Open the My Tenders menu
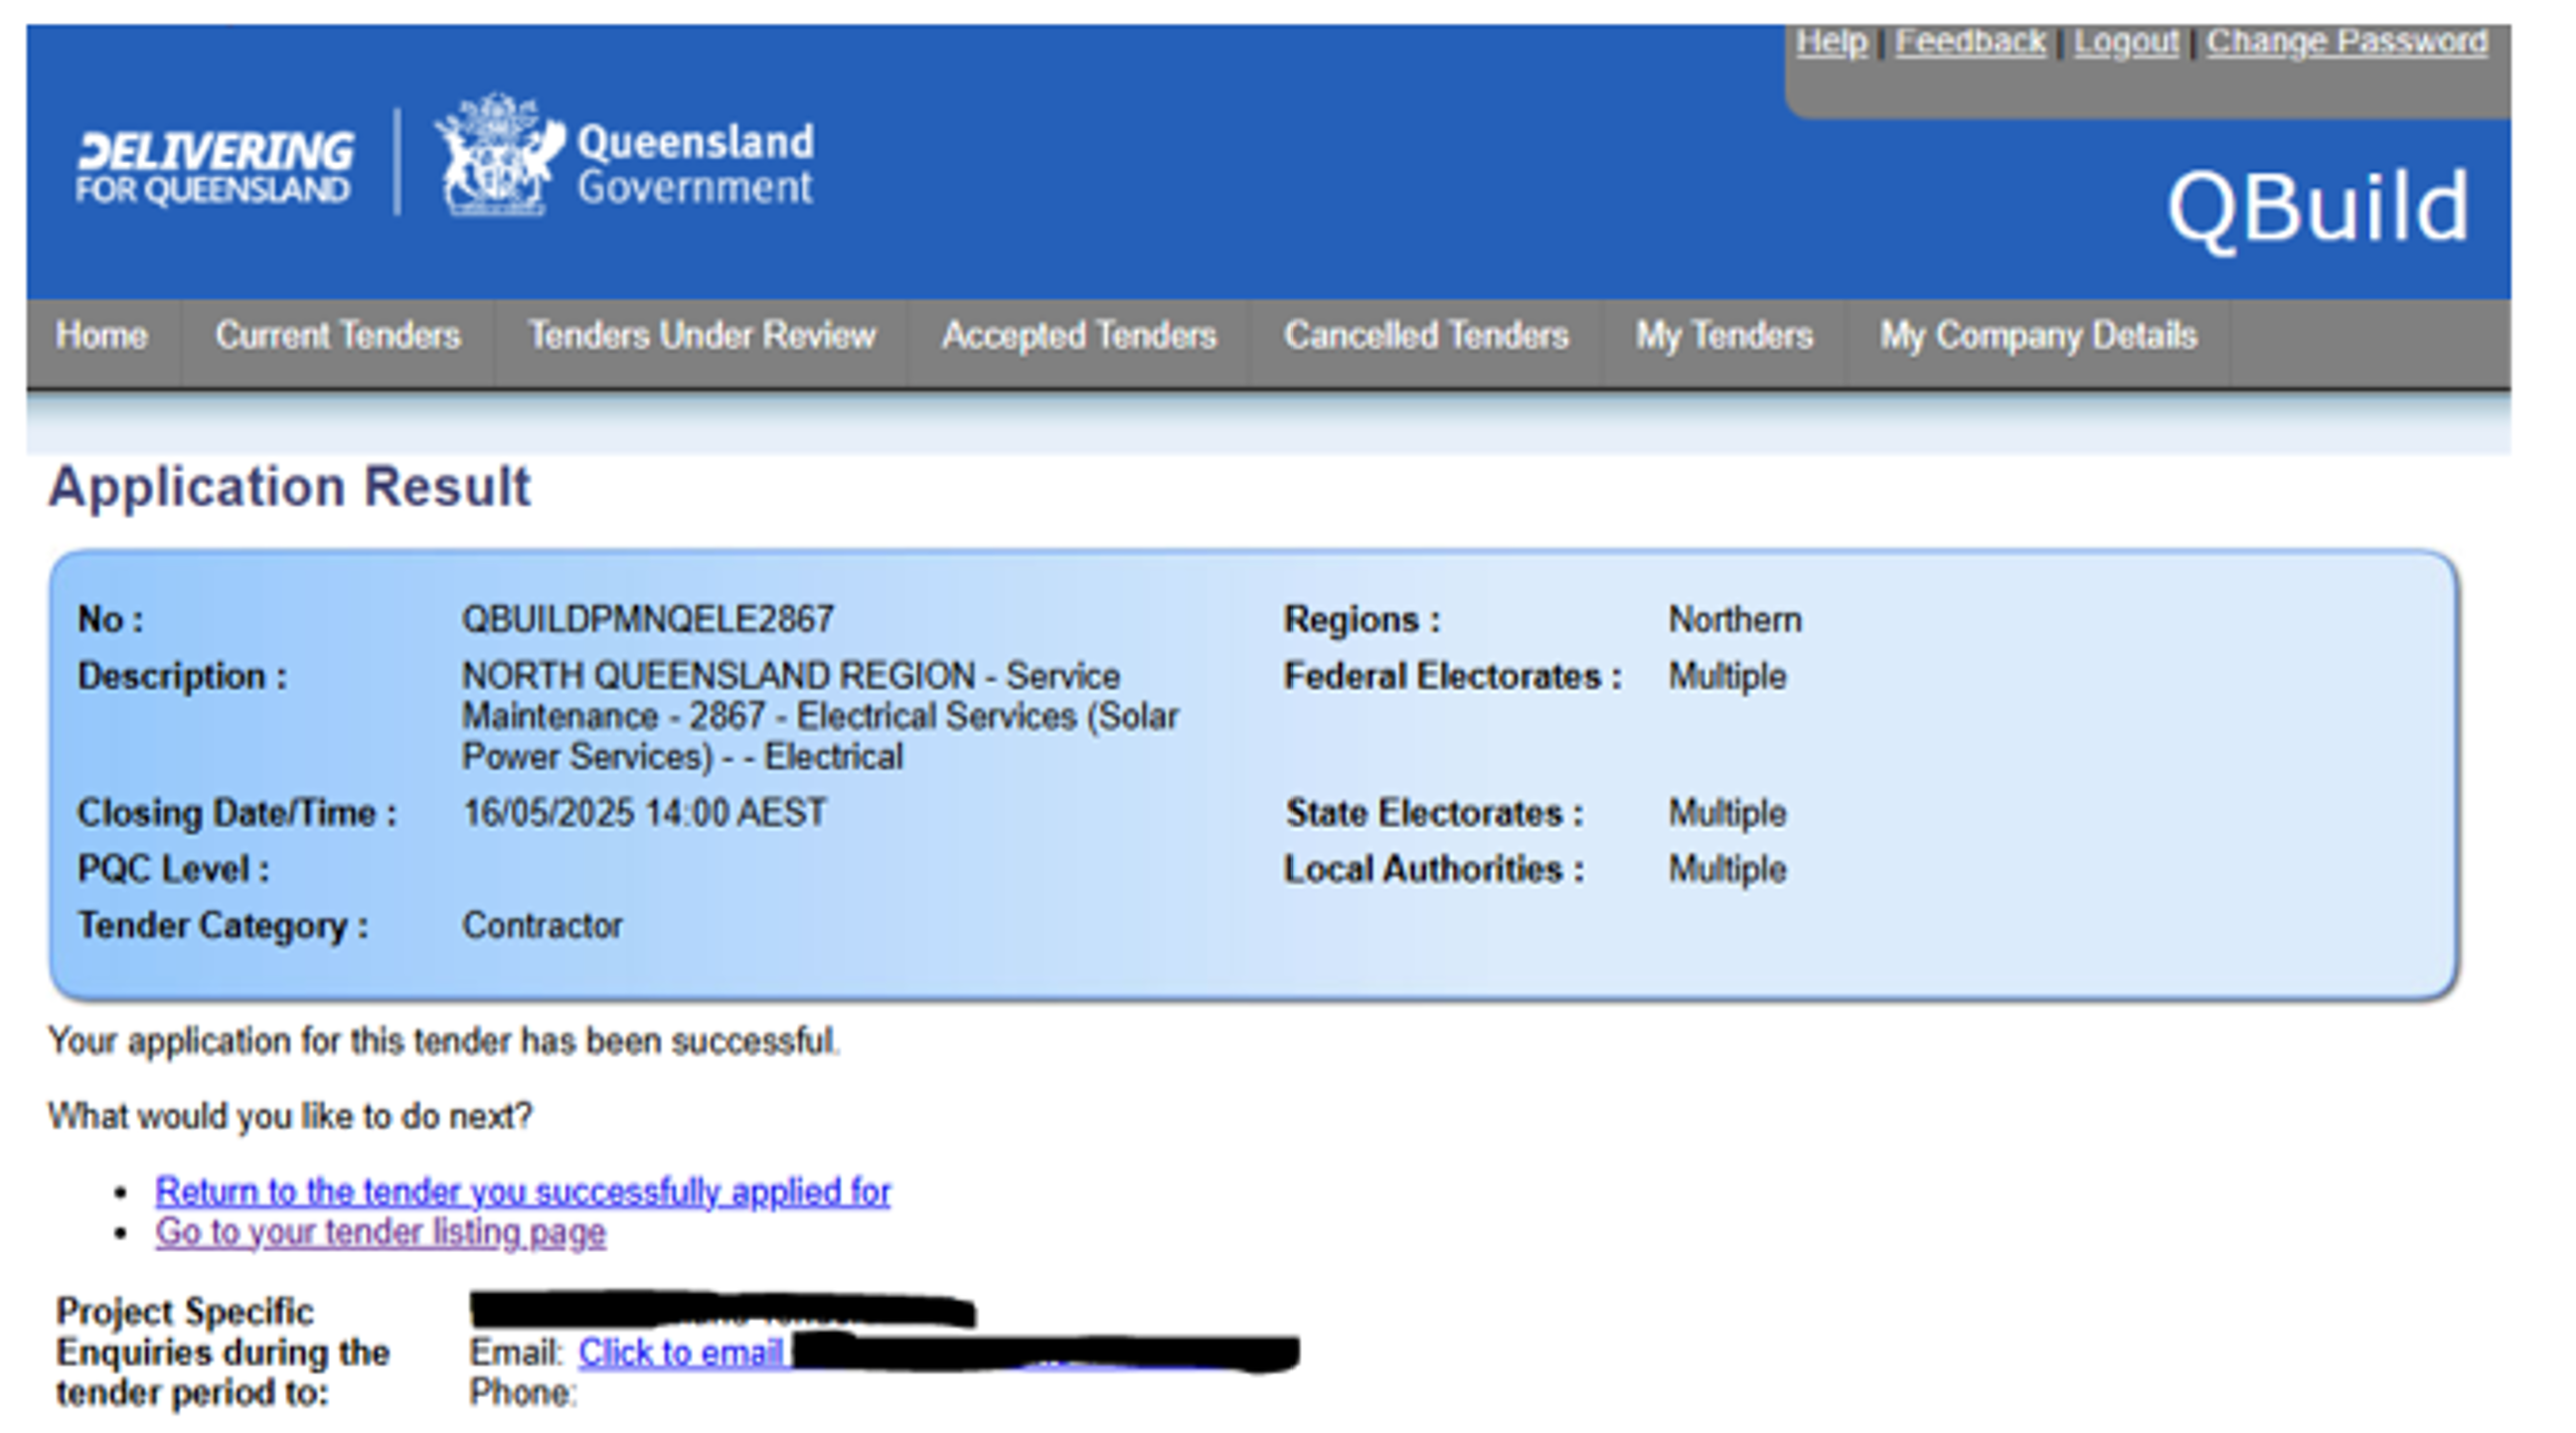2576x1433 pixels. 1723,336
